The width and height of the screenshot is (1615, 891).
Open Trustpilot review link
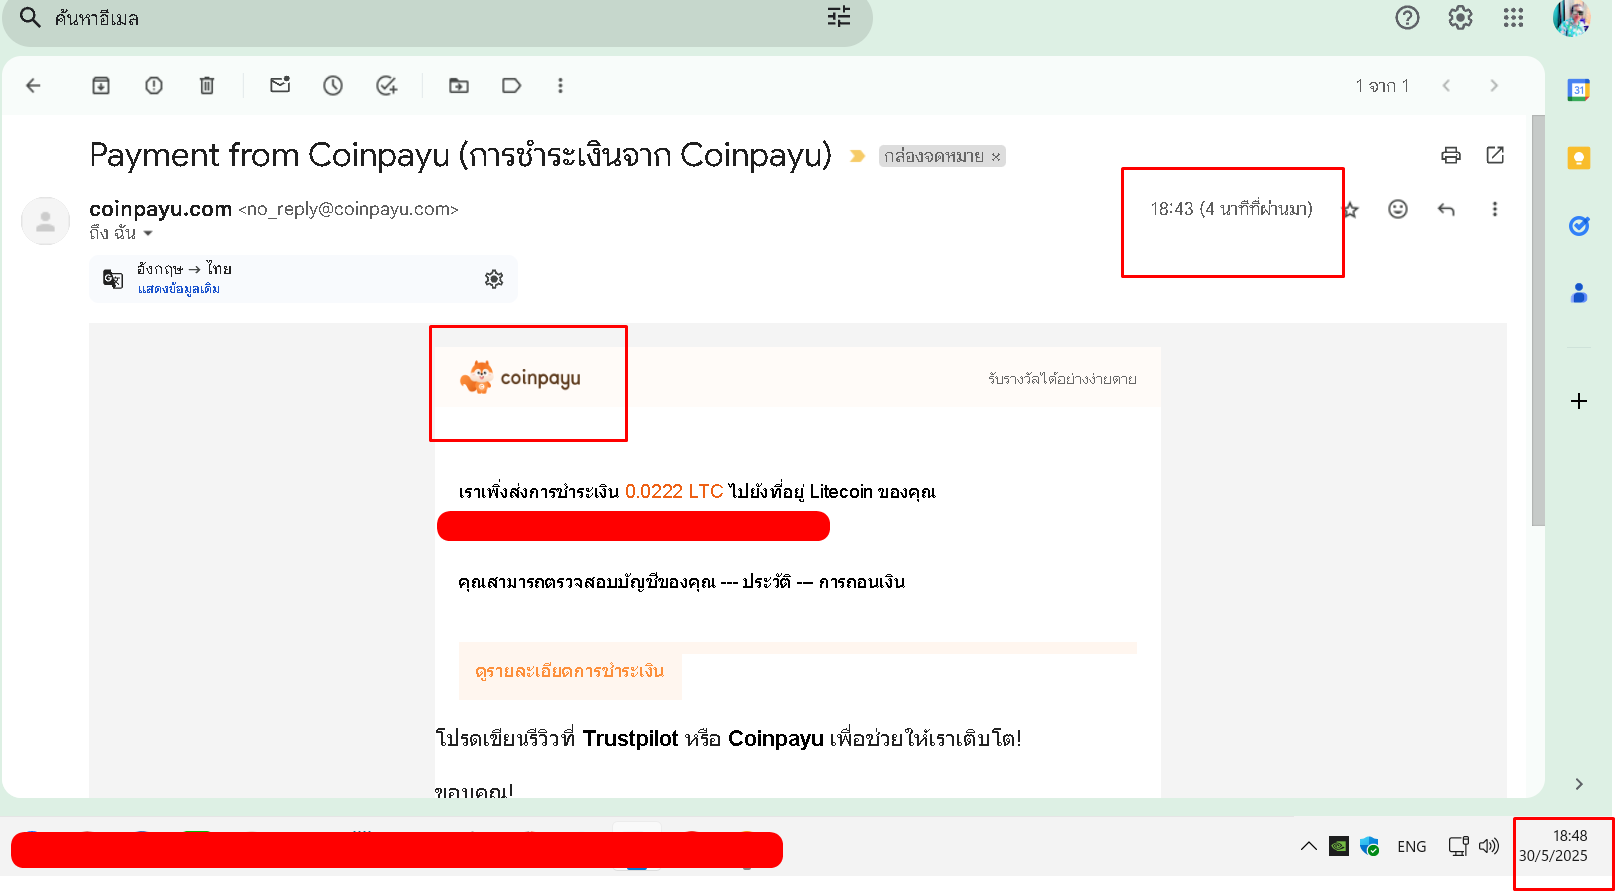(x=630, y=739)
